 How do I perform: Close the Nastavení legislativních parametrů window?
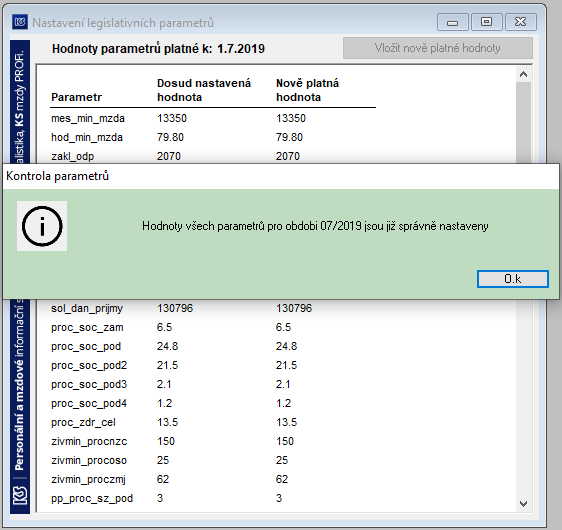[520, 23]
